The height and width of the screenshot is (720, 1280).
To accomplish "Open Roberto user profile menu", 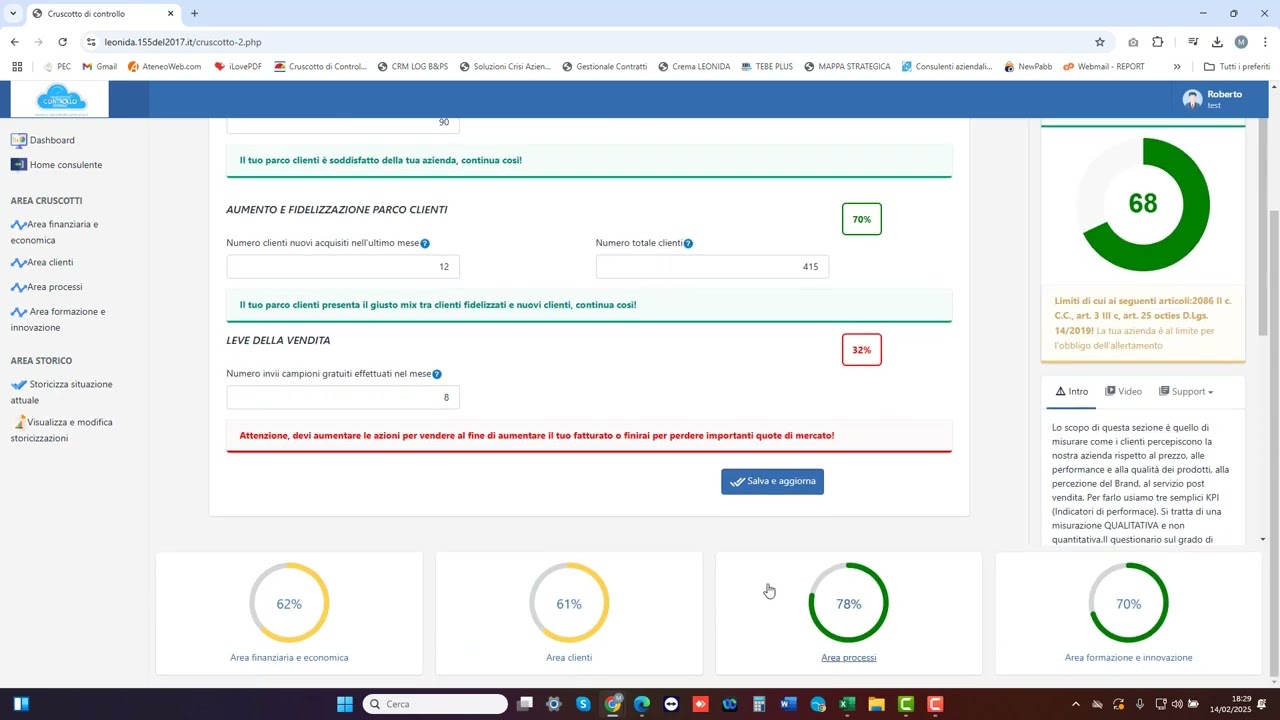I will [1213, 99].
